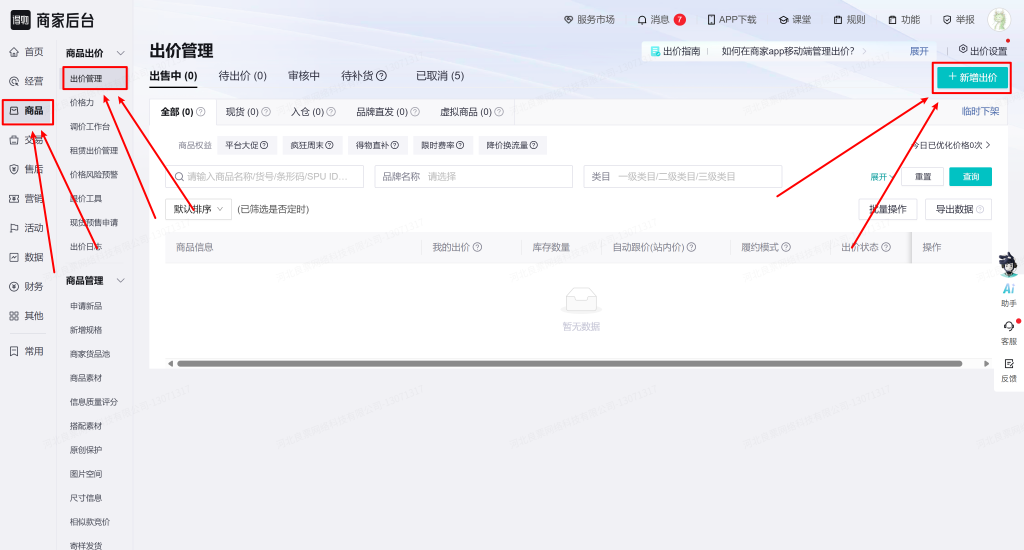Click the 批量操作 button
This screenshot has height=550, width=1024.
click(888, 209)
